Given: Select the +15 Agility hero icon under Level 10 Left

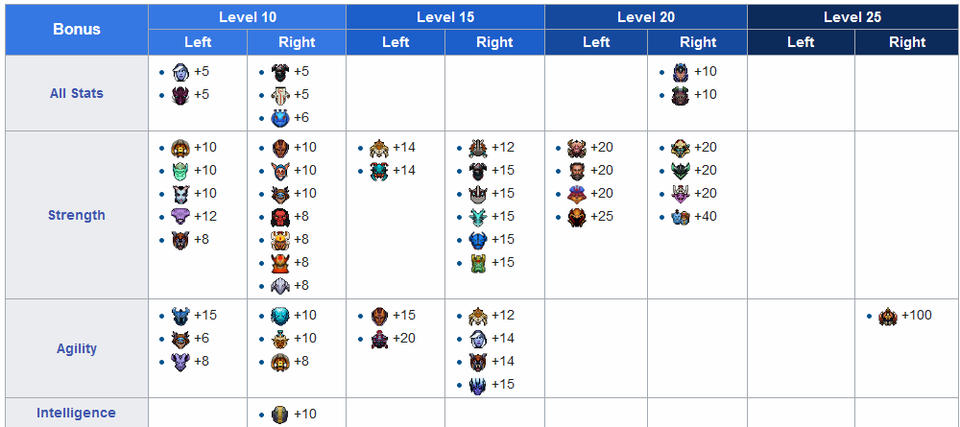Looking at the screenshot, I should (x=181, y=316).
